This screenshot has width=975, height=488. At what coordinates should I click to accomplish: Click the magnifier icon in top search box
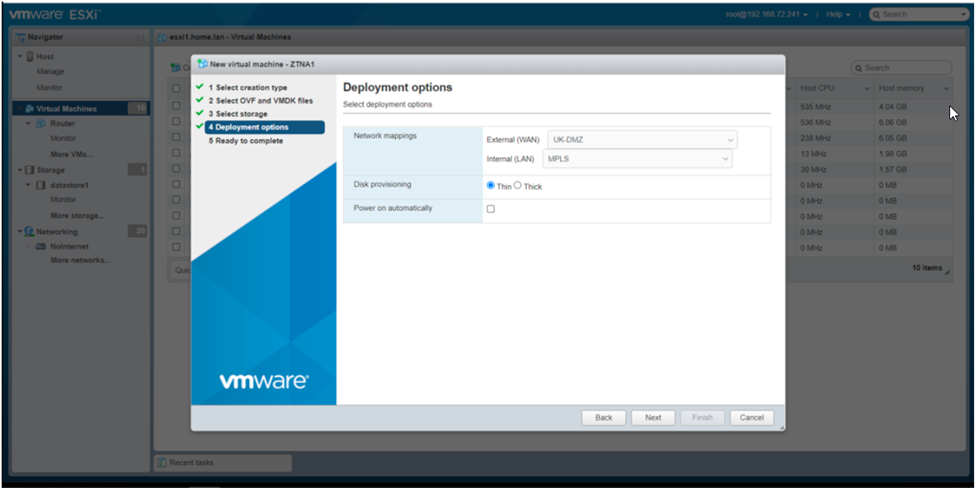pyautogui.click(x=876, y=14)
